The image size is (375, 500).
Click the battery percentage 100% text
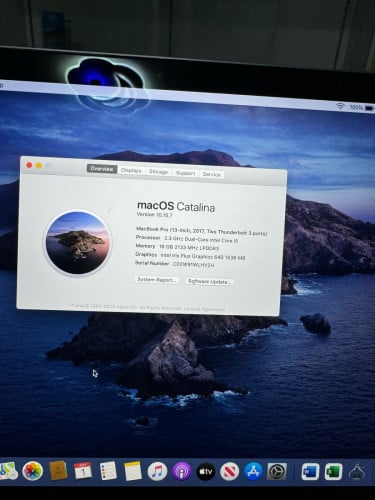tap(356, 107)
